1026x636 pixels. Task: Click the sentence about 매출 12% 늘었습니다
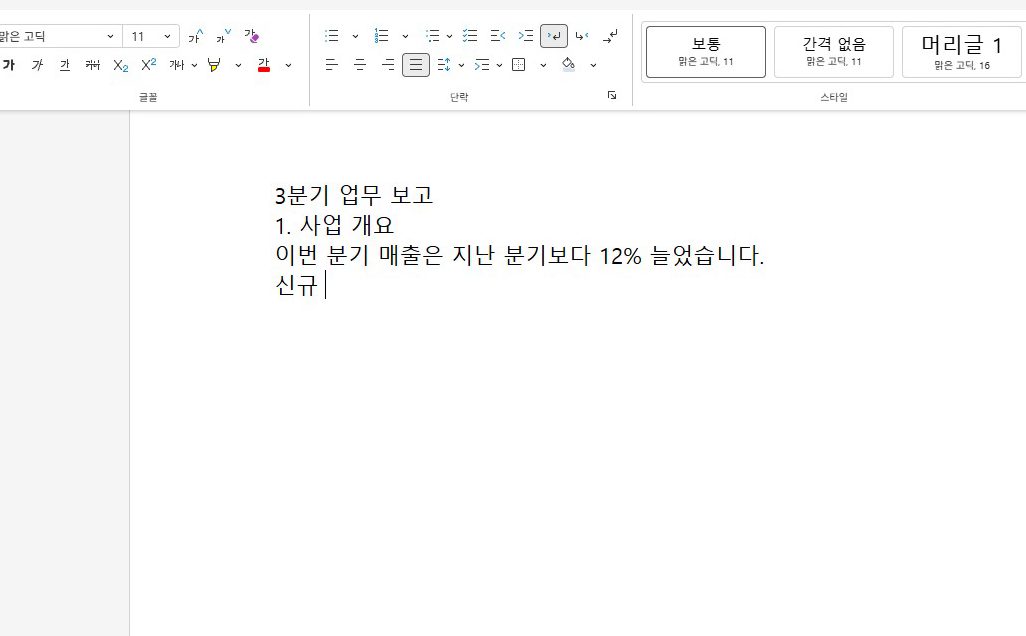coord(520,255)
